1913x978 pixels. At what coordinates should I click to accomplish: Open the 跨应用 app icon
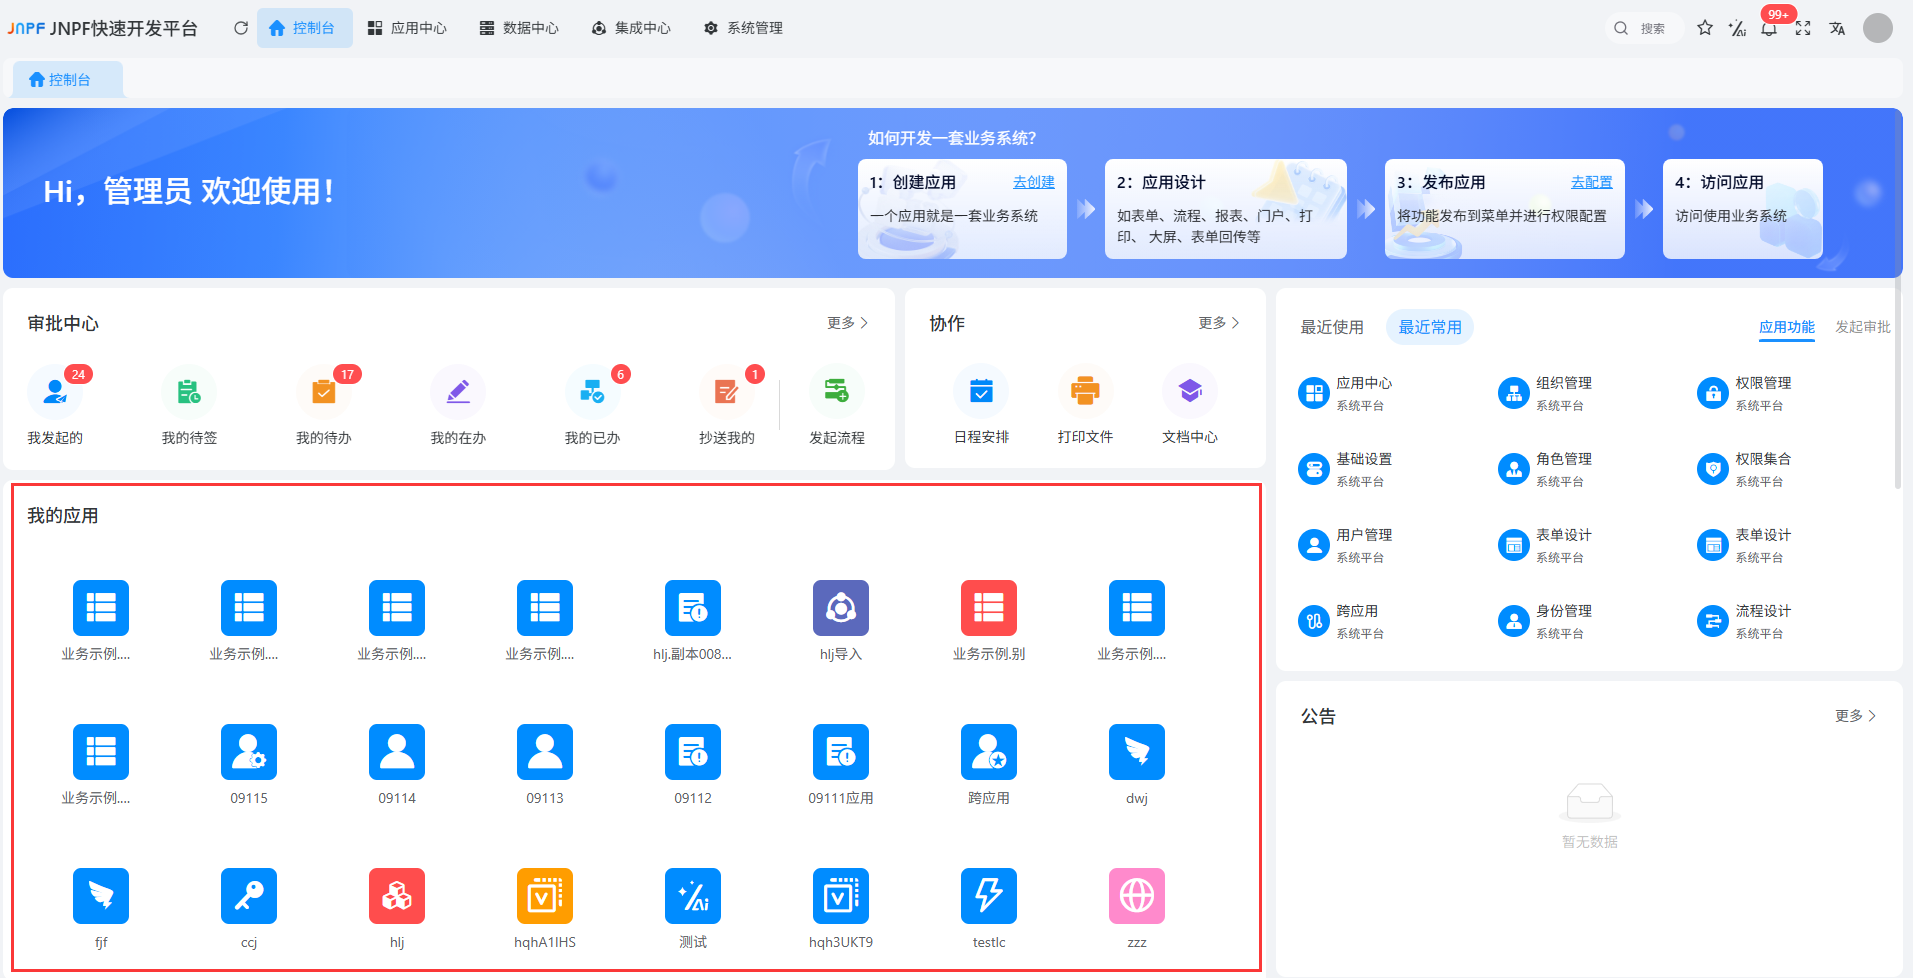[988, 752]
